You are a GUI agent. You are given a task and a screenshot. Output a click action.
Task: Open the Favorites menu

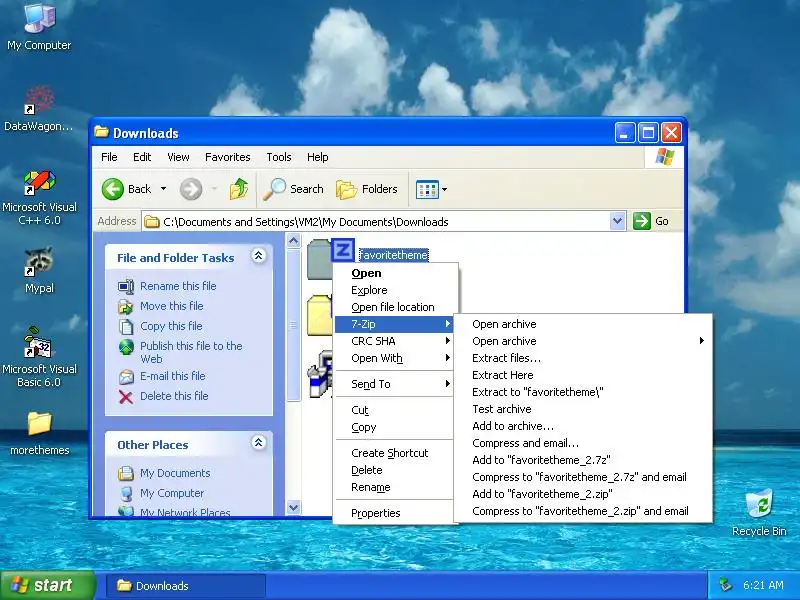[x=228, y=157]
